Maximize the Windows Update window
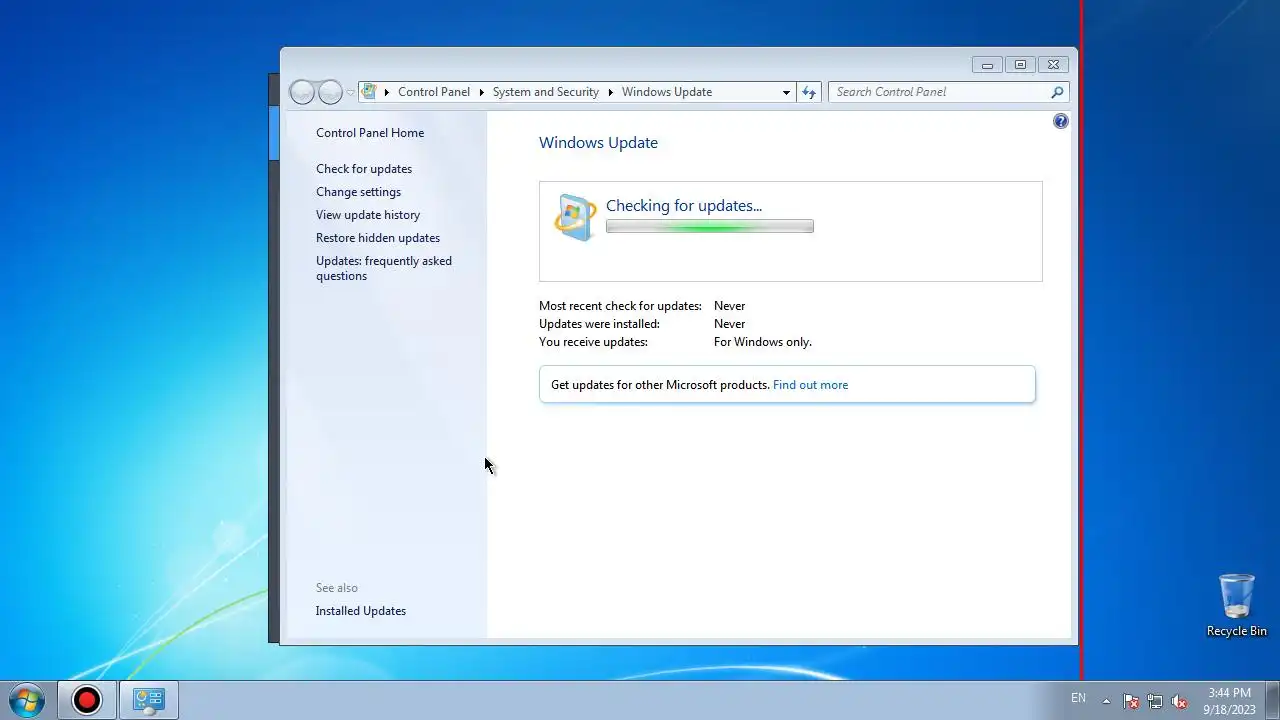This screenshot has height=720, width=1280. pos(1020,65)
